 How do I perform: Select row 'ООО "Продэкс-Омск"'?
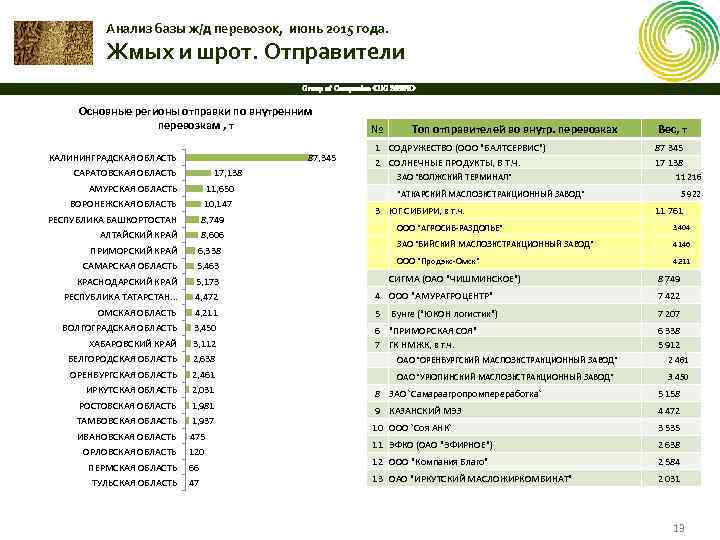(x=534, y=261)
